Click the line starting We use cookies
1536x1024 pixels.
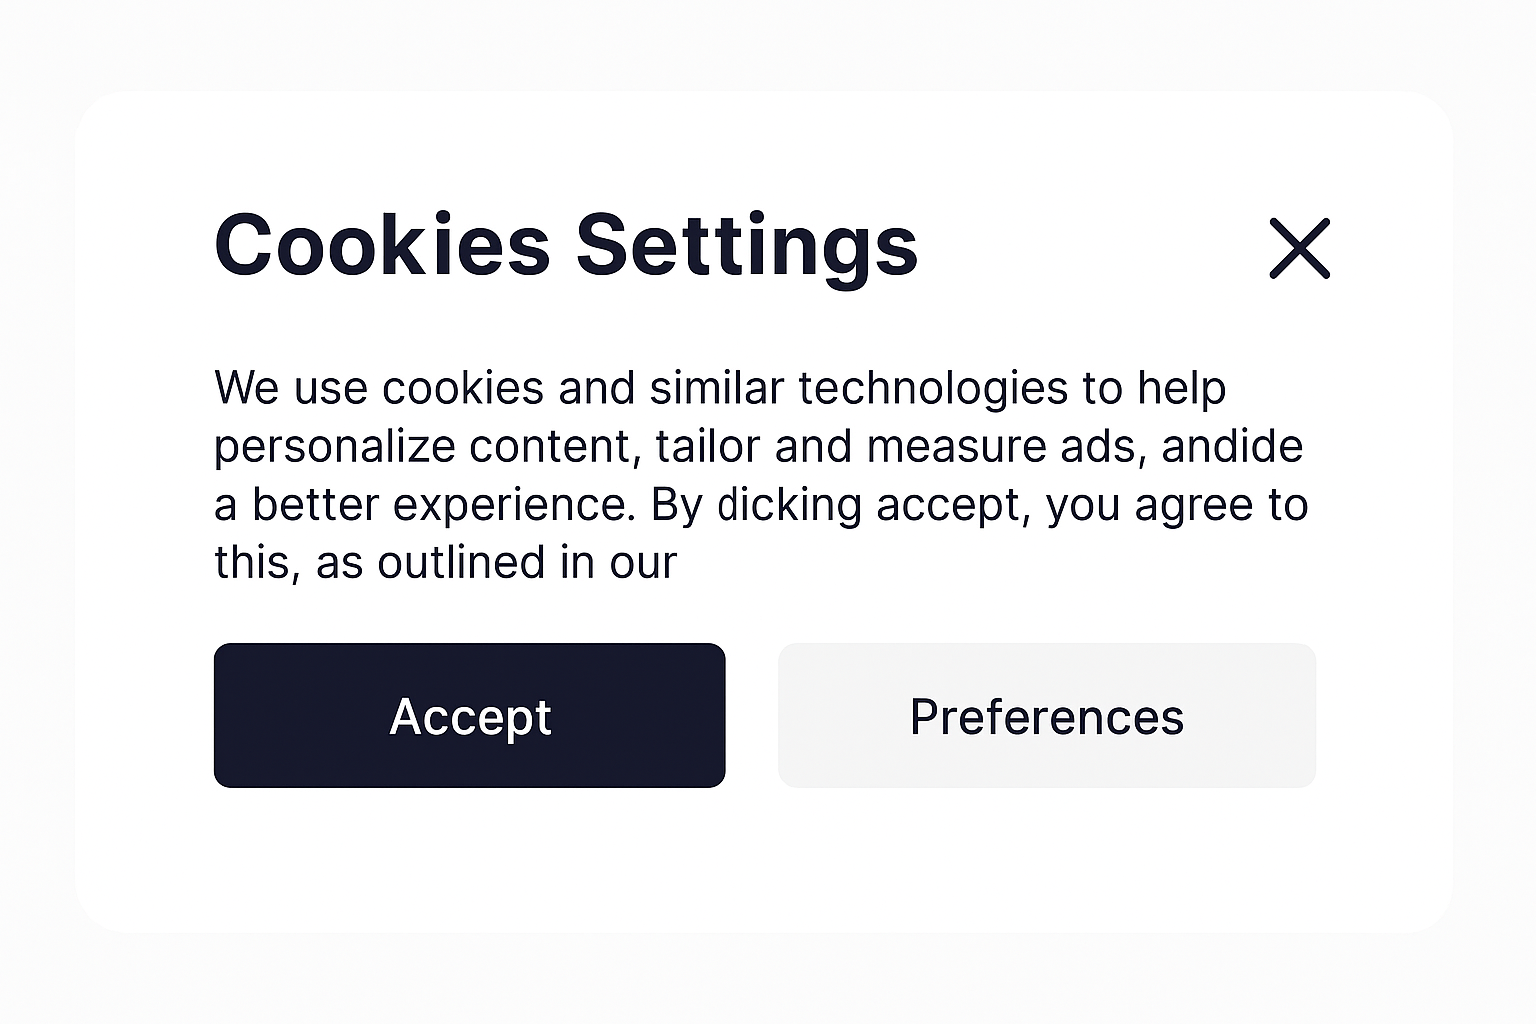tap(720, 389)
